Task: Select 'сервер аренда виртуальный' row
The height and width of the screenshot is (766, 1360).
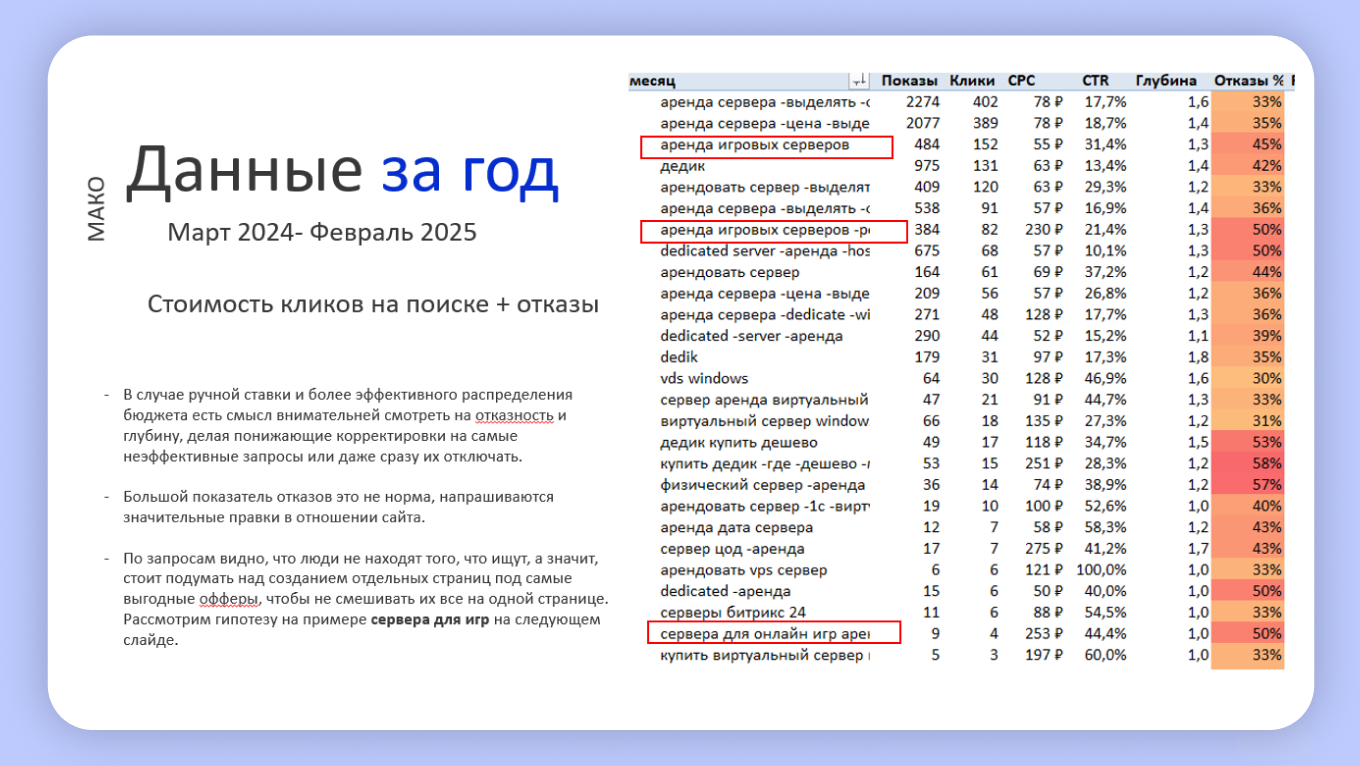Action: [x=958, y=400]
